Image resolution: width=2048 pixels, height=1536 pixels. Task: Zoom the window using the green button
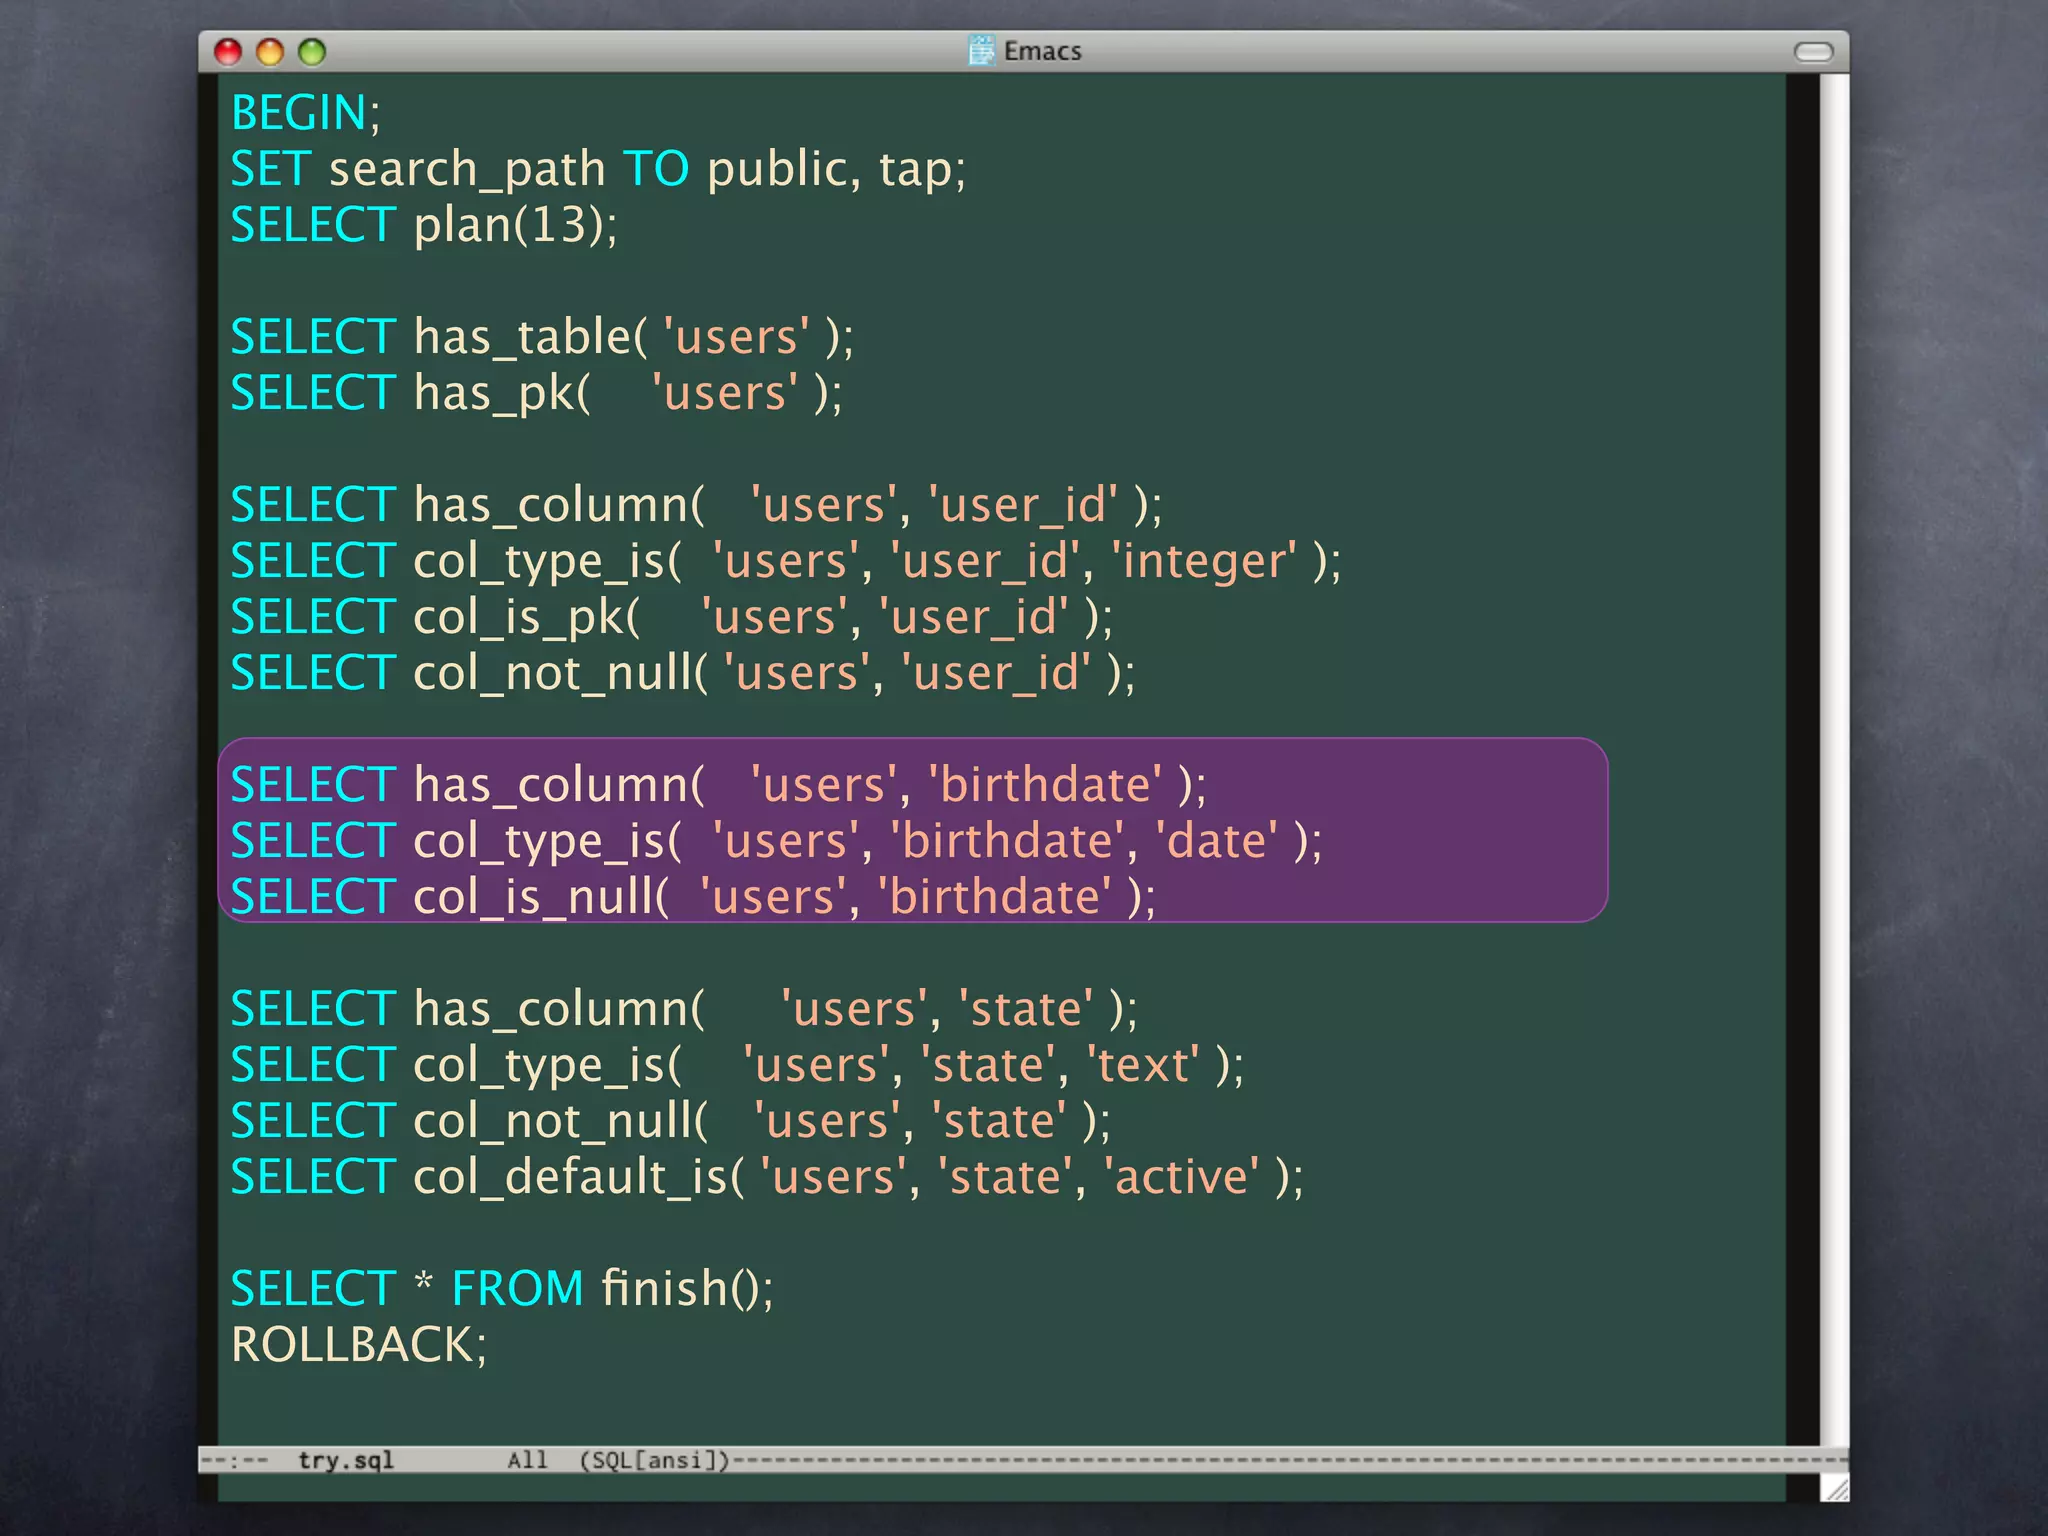pos(312,52)
